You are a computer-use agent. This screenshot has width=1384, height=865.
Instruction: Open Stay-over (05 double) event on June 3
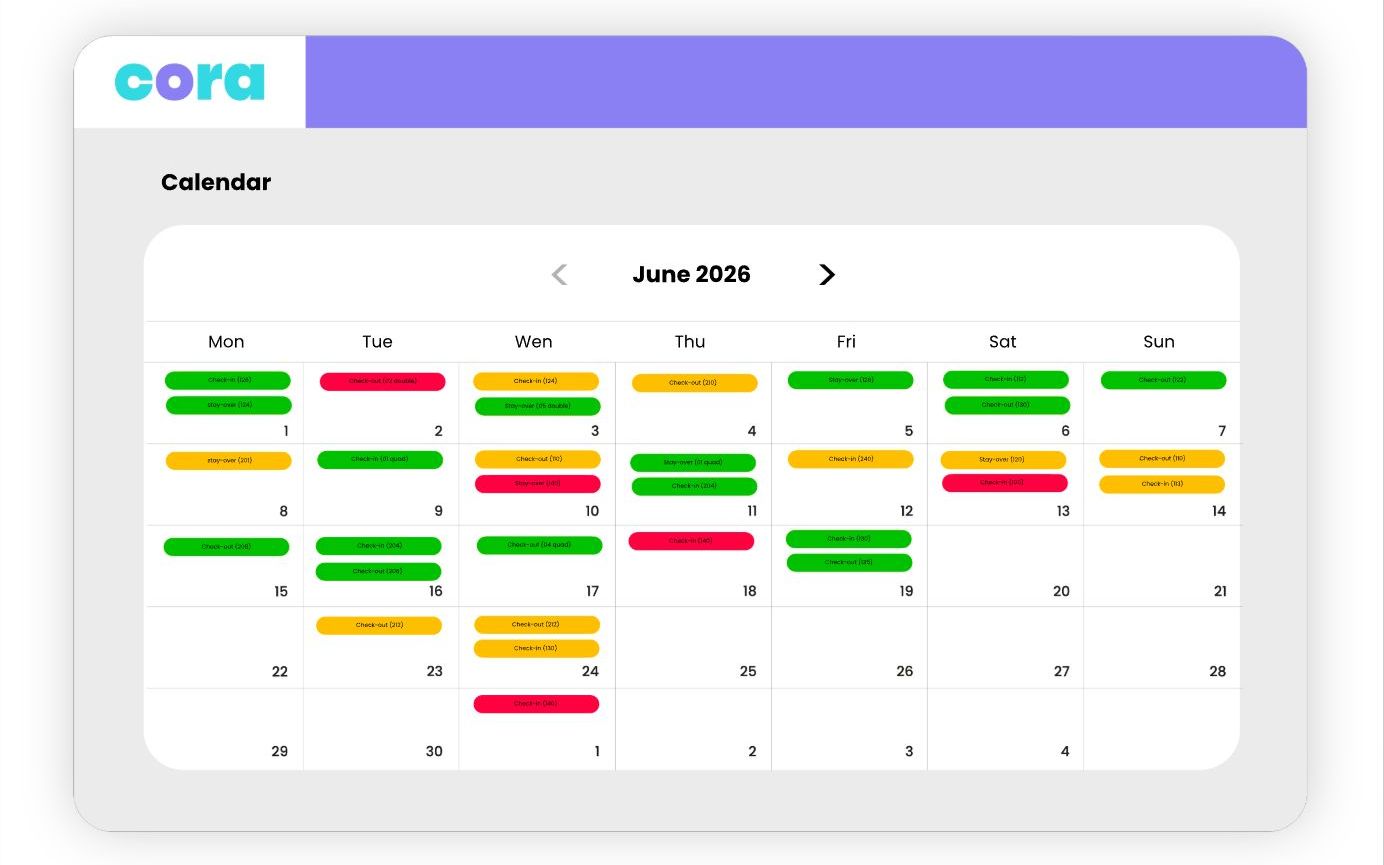[538, 406]
